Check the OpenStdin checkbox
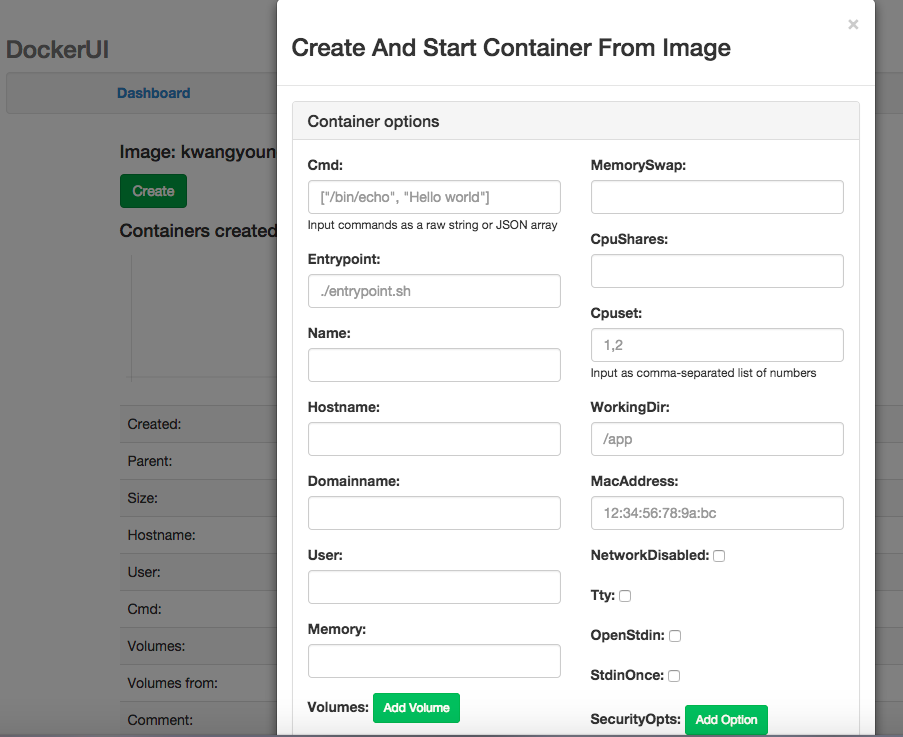Image resolution: width=903 pixels, height=737 pixels. [675, 636]
